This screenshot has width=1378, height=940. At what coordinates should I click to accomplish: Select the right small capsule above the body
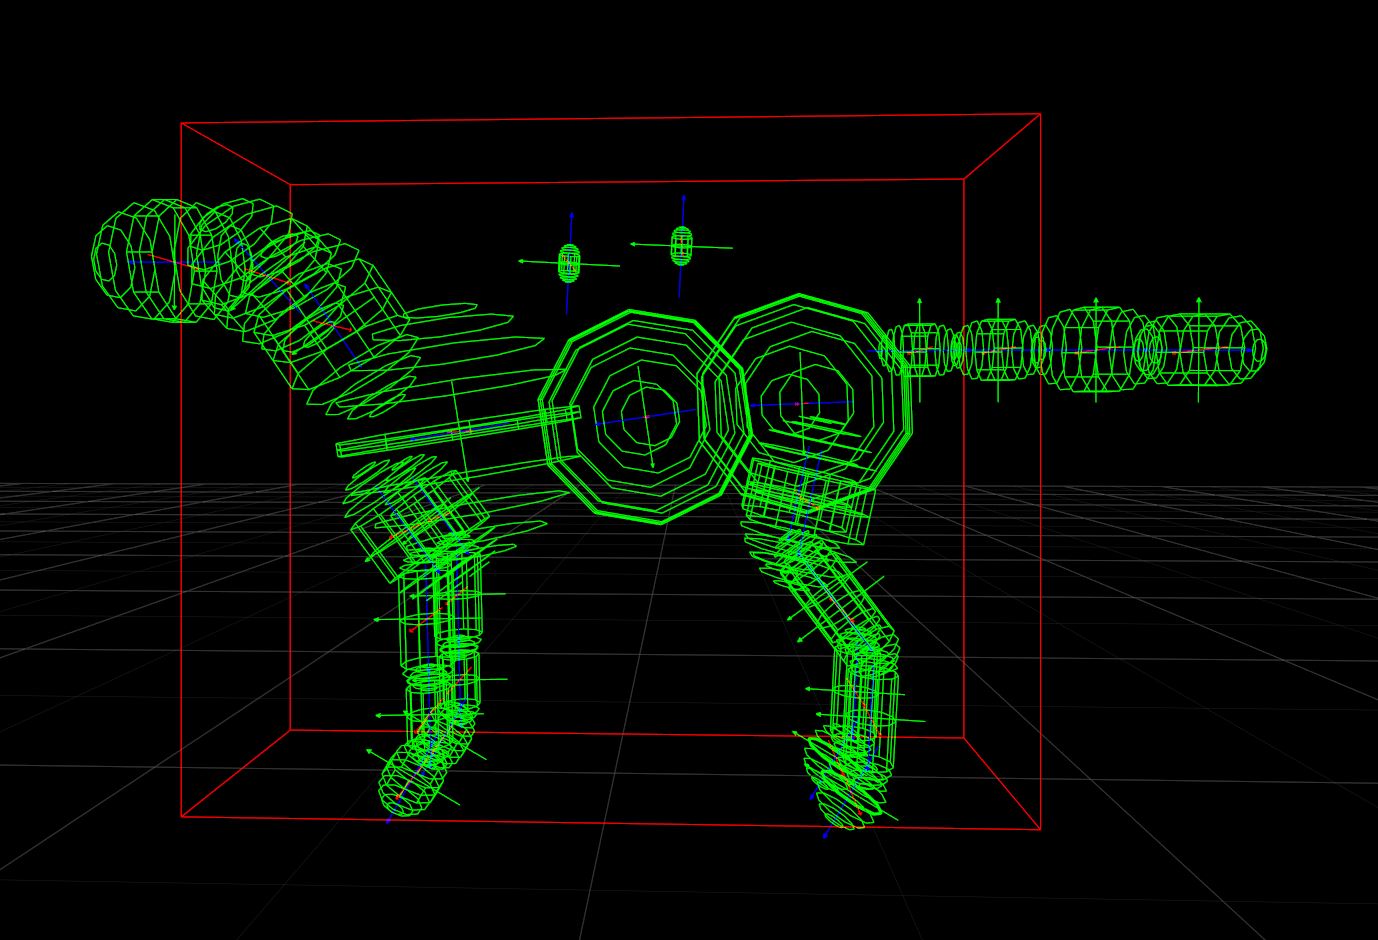(681, 245)
